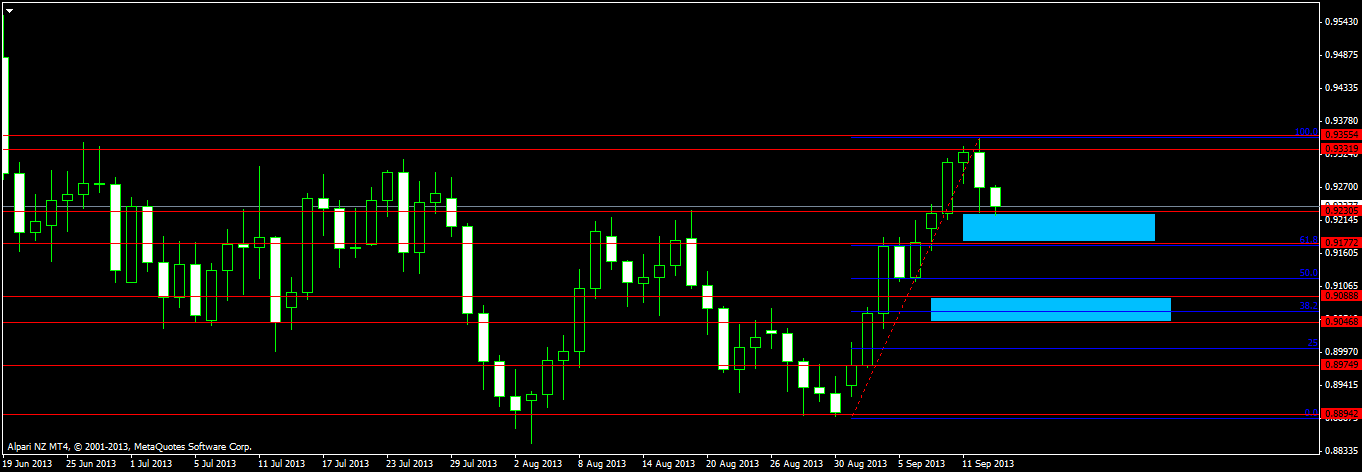Click the 0.91605 price scale value
This screenshot has width=1362, height=472.
tap(1341, 253)
